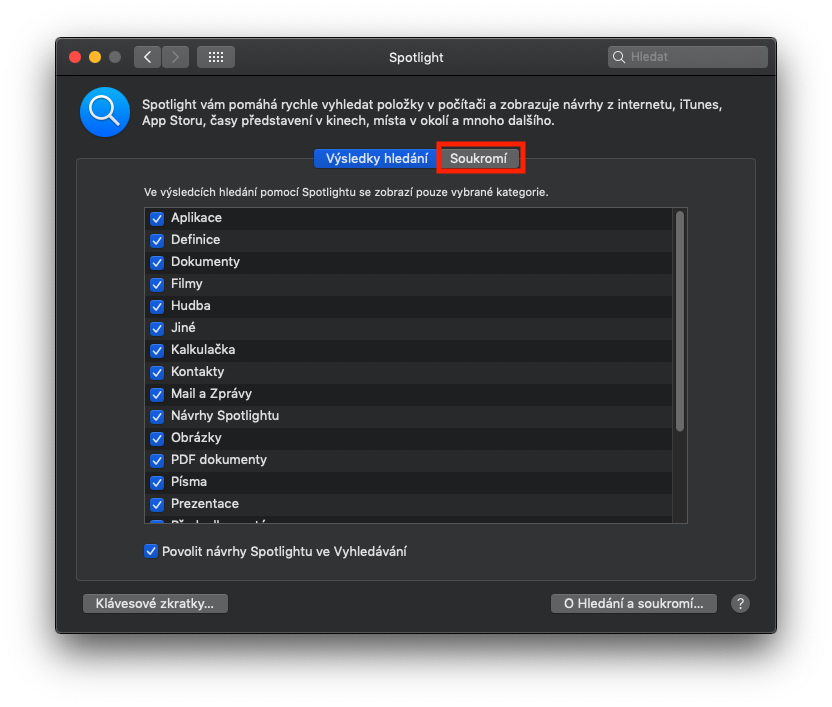Select the Návrhy Spotlightu row label
The image size is (832, 707).
point(225,416)
